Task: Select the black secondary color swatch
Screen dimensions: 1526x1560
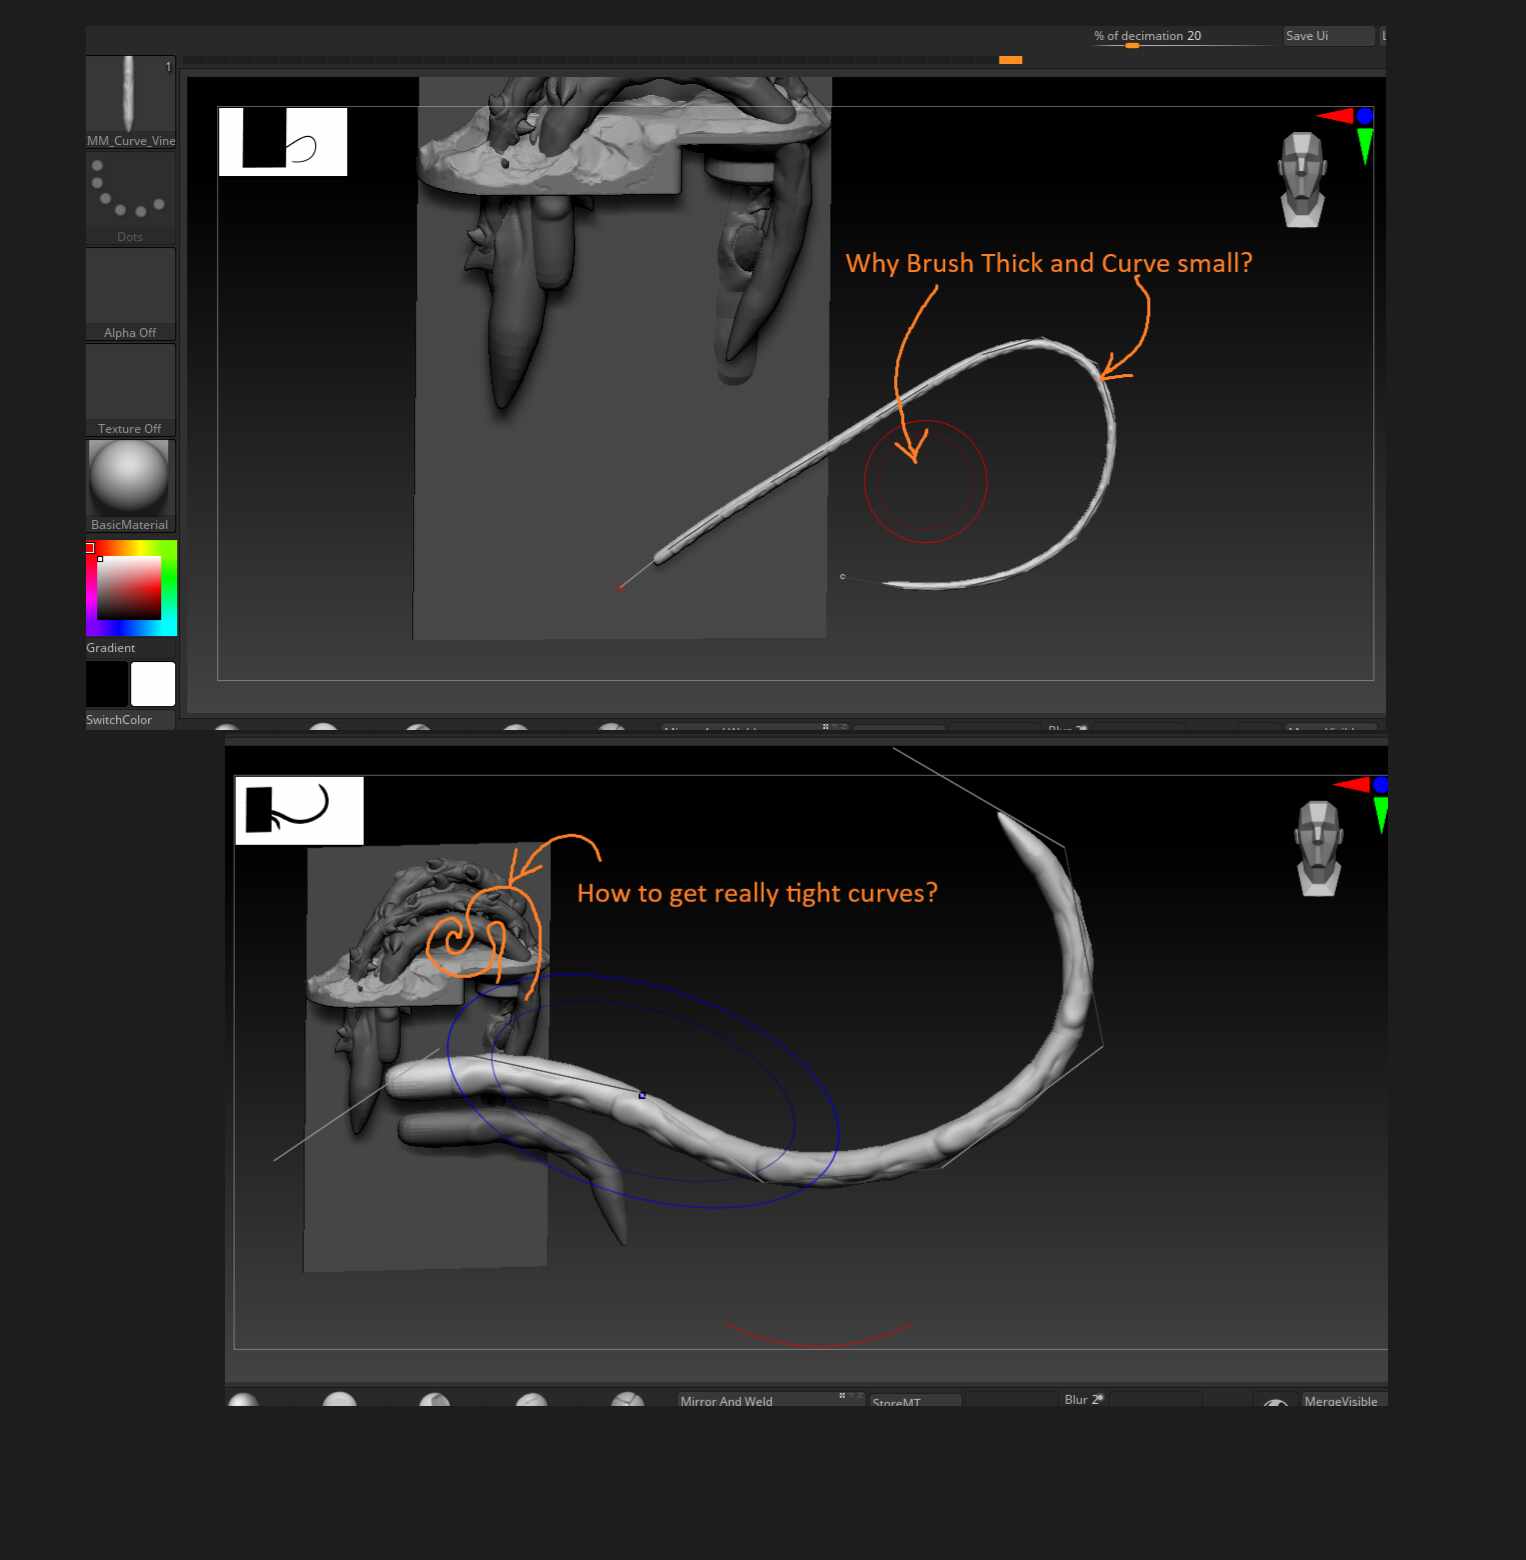Action: pyautogui.click(x=107, y=685)
